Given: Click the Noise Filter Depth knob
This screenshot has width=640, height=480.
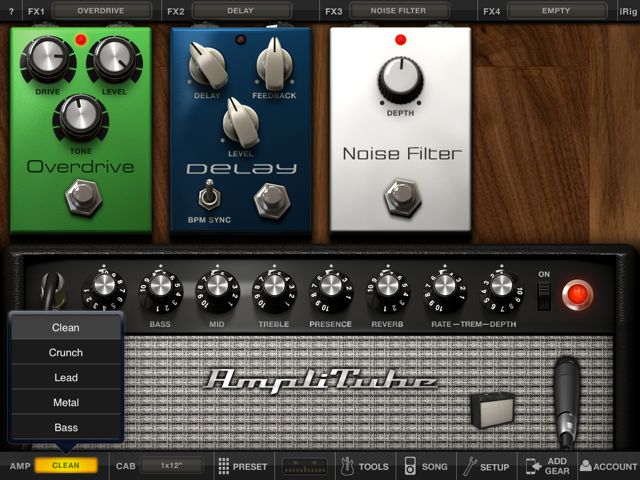Looking at the screenshot, I should pos(400,80).
